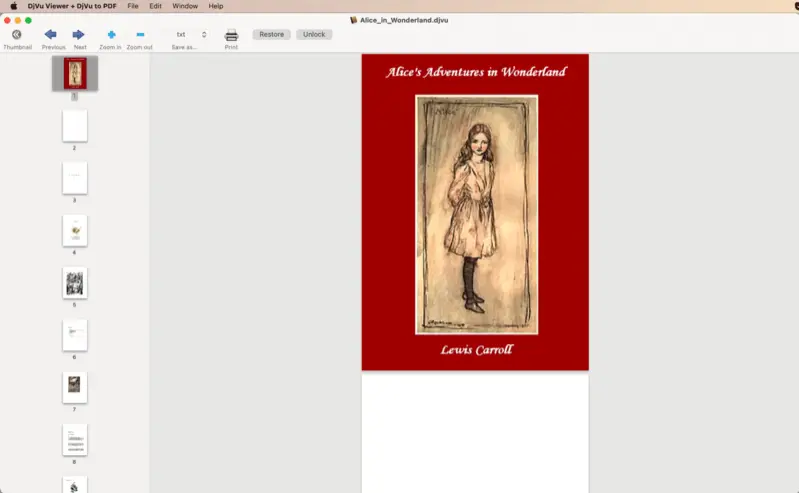The image size is (799, 493).
Task: Select page 3 thumbnail
Action: pos(75,178)
